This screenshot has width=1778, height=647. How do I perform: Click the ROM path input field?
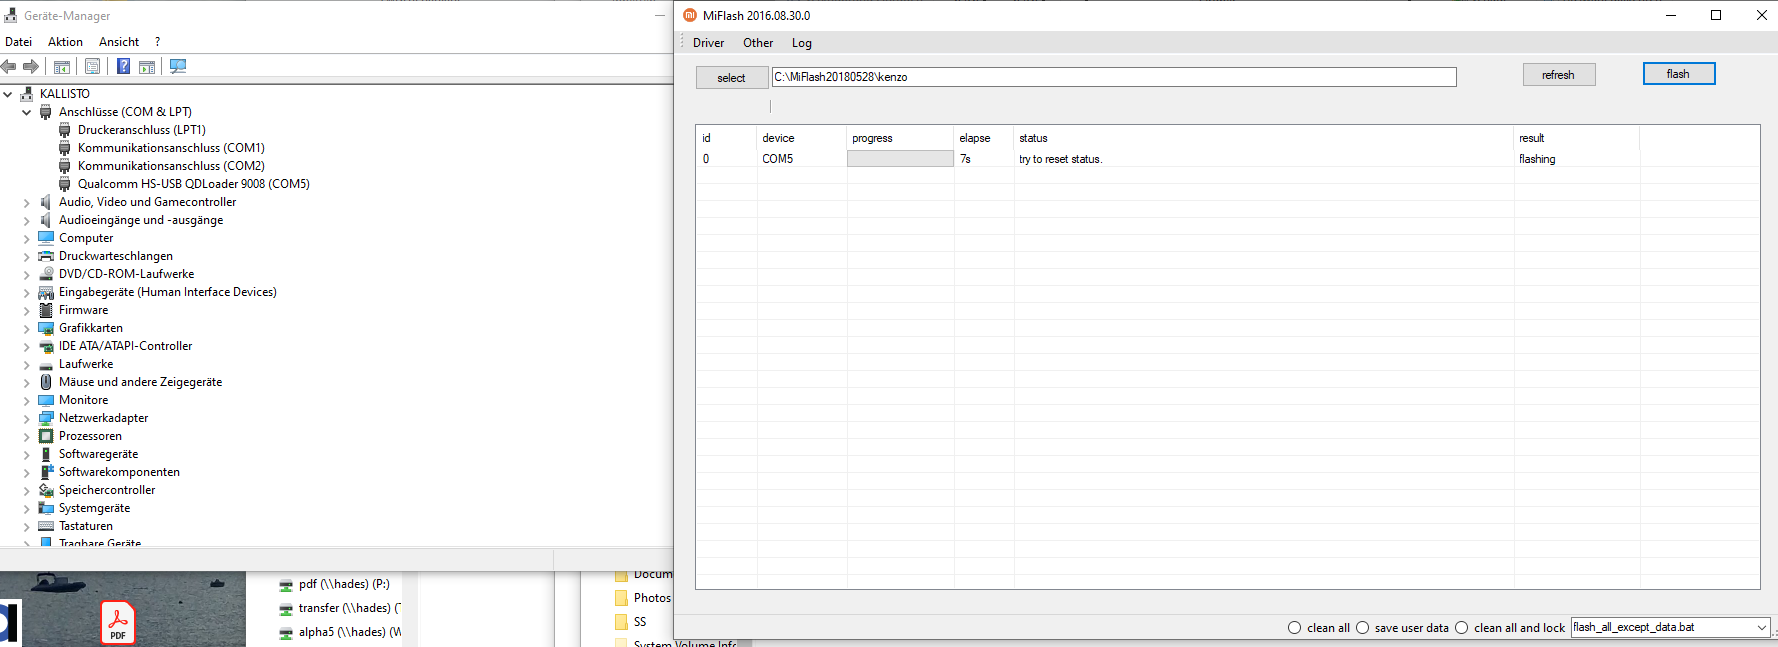[1113, 77]
